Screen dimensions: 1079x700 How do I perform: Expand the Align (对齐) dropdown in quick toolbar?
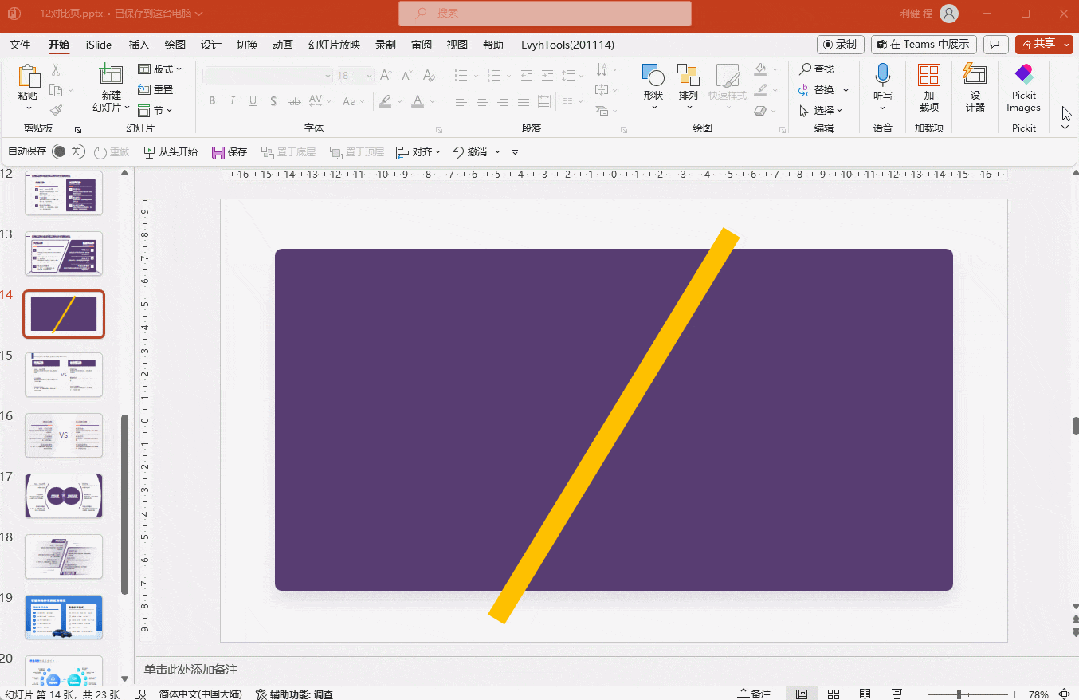(x=418, y=152)
